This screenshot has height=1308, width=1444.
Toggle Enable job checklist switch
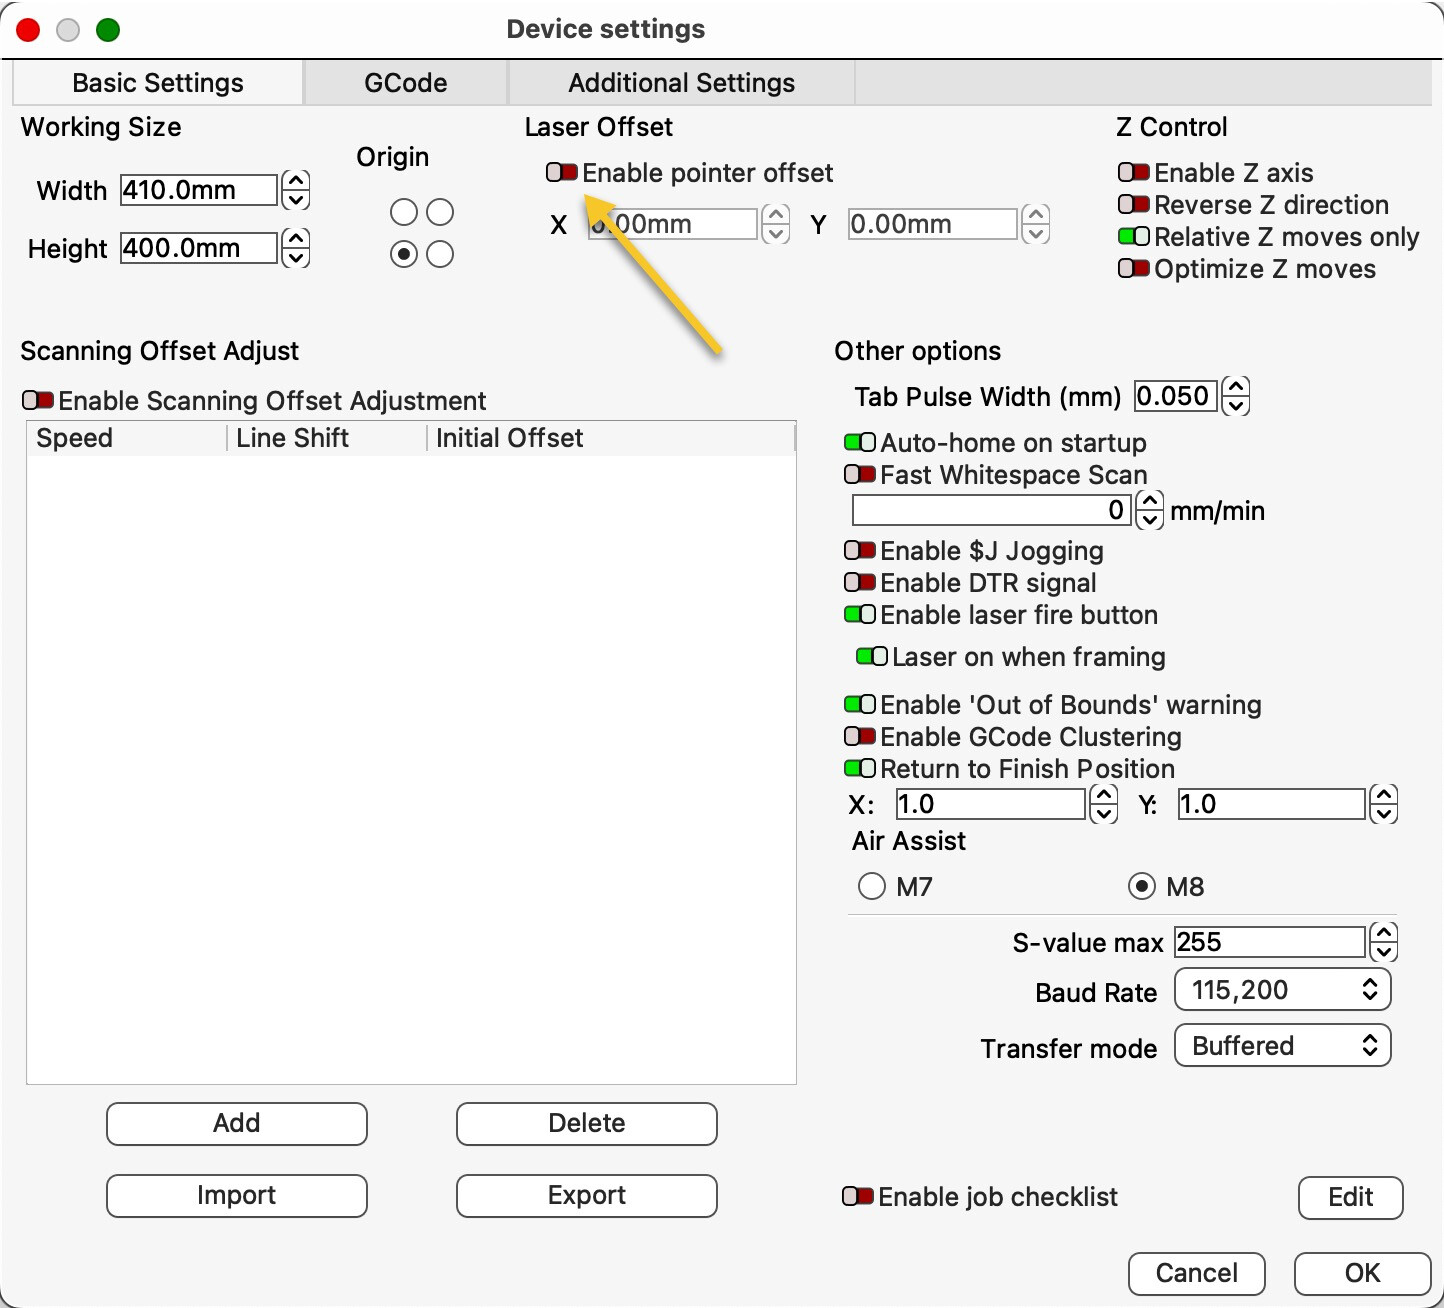pyautogui.click(x=857, y=1197)
